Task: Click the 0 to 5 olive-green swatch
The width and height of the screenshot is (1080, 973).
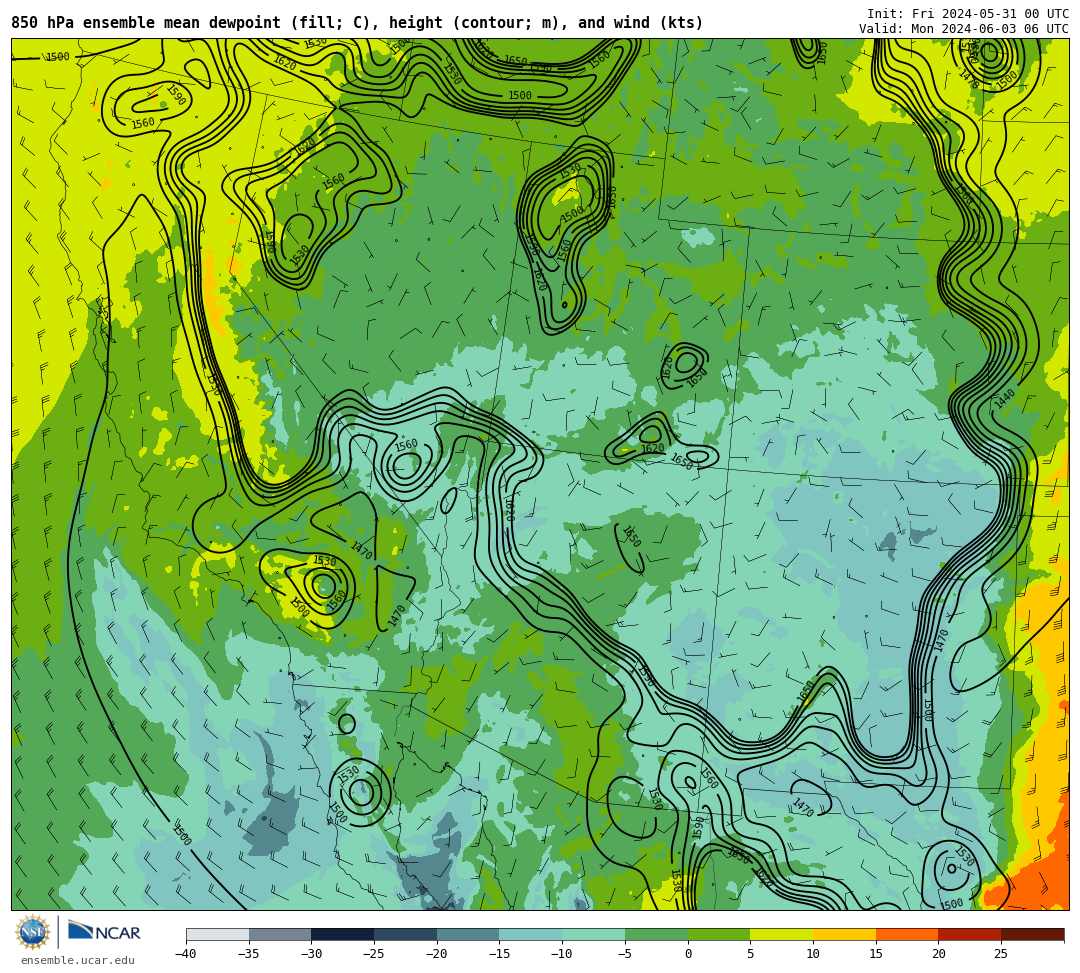Action: point(719,934)
